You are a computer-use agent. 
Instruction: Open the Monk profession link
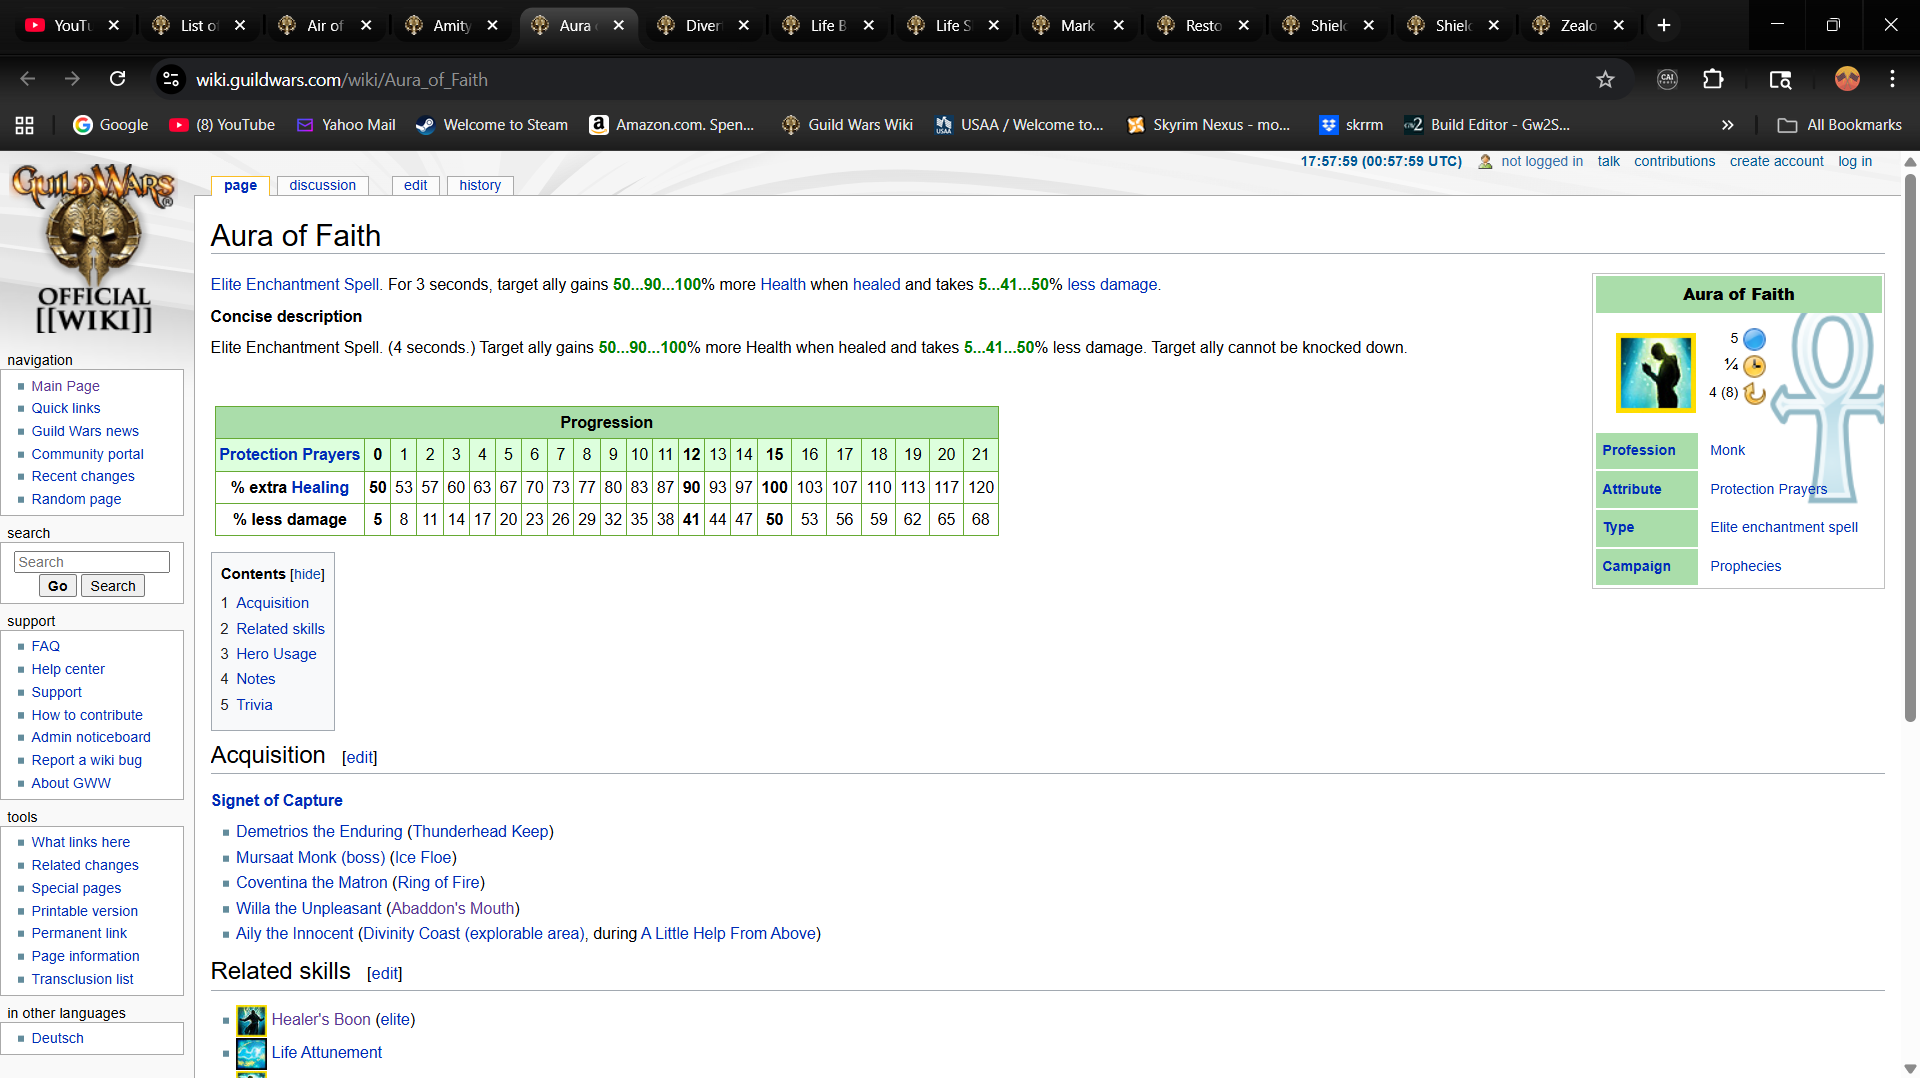(1727, 451)
